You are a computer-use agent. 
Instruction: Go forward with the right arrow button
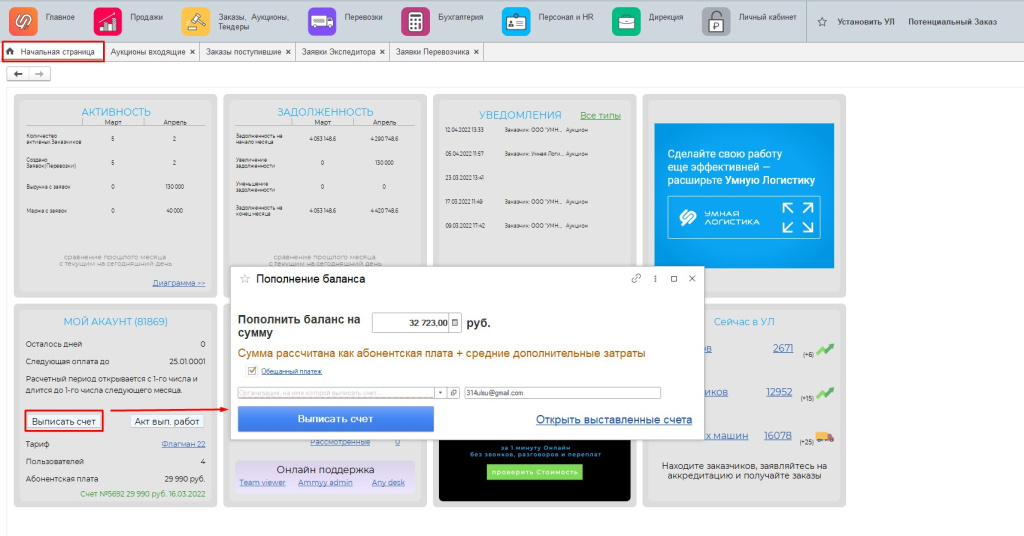click(39, 74)
